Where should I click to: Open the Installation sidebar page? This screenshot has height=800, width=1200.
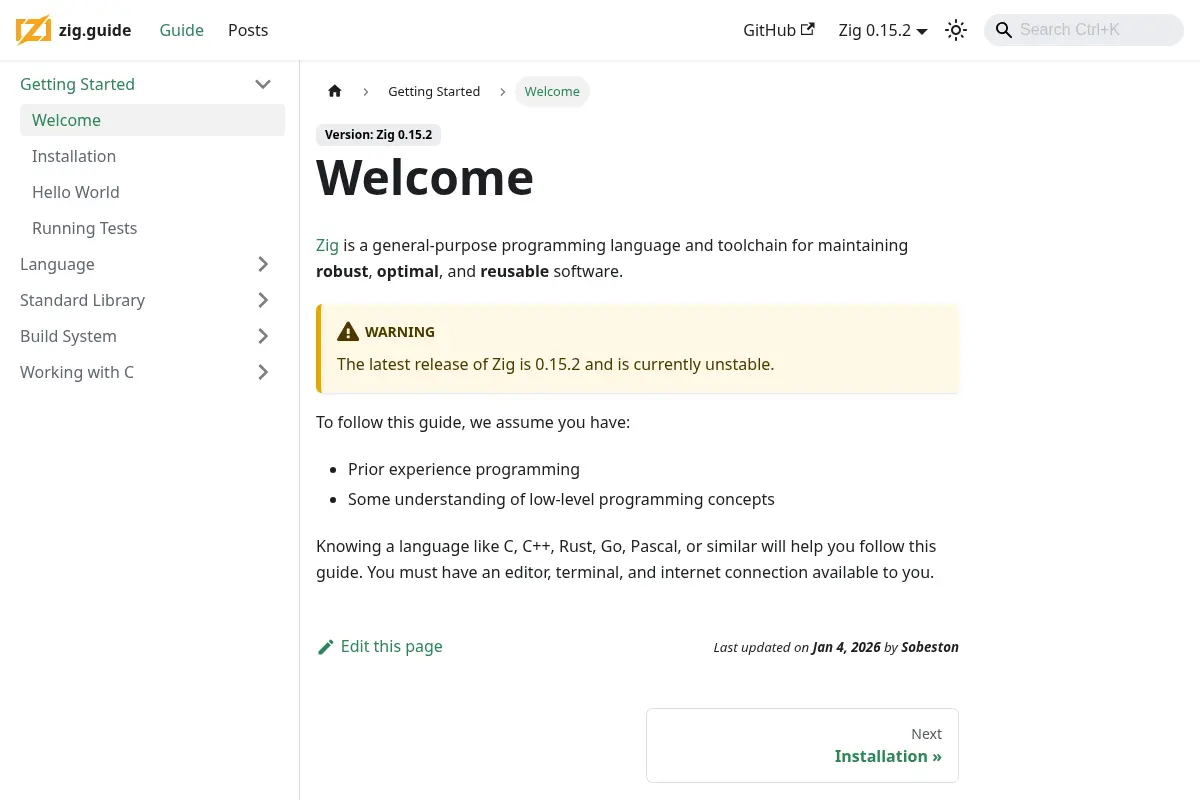(x=74, y=156)
